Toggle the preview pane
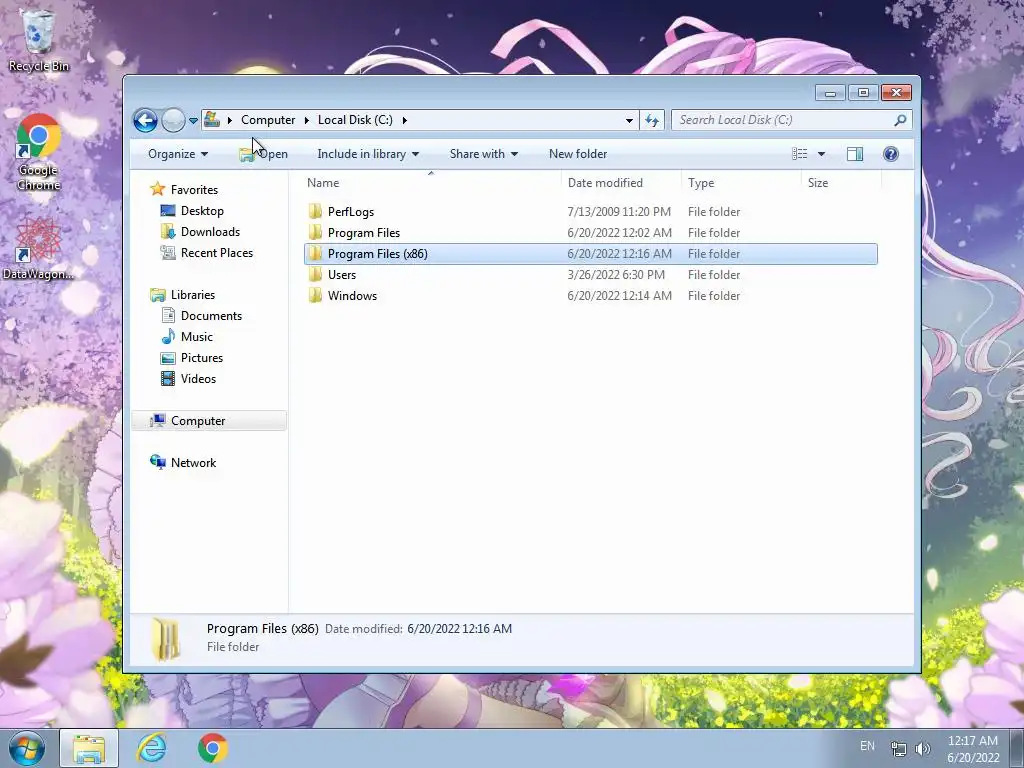This screenshot has height=768, width=1024. (x=854, y=154)
